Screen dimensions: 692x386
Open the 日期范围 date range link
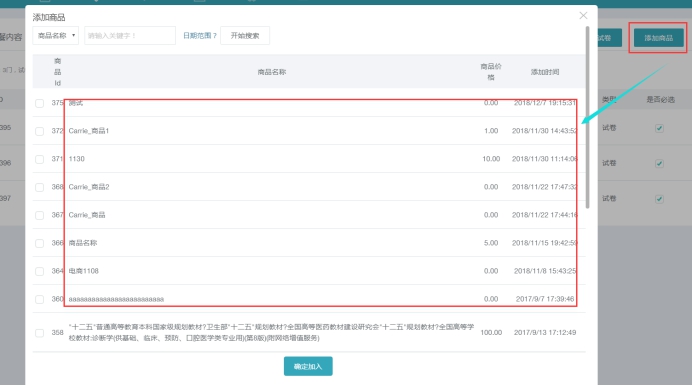tap(199, 36)
